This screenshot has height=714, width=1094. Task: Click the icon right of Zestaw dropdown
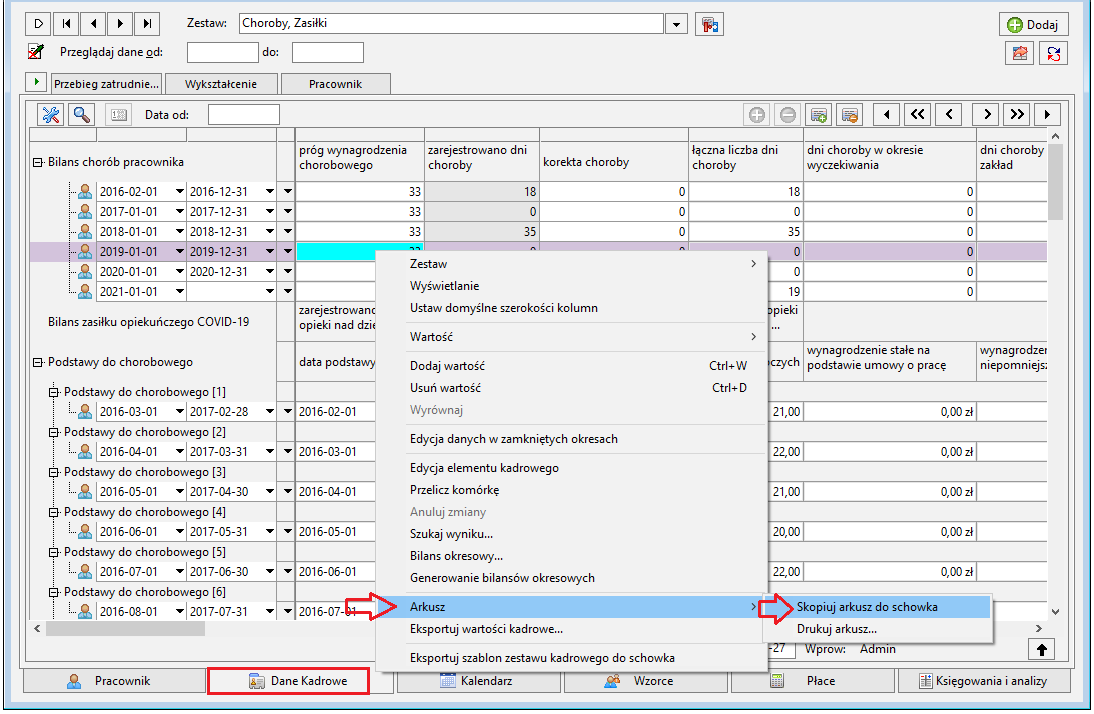(709, 24)
